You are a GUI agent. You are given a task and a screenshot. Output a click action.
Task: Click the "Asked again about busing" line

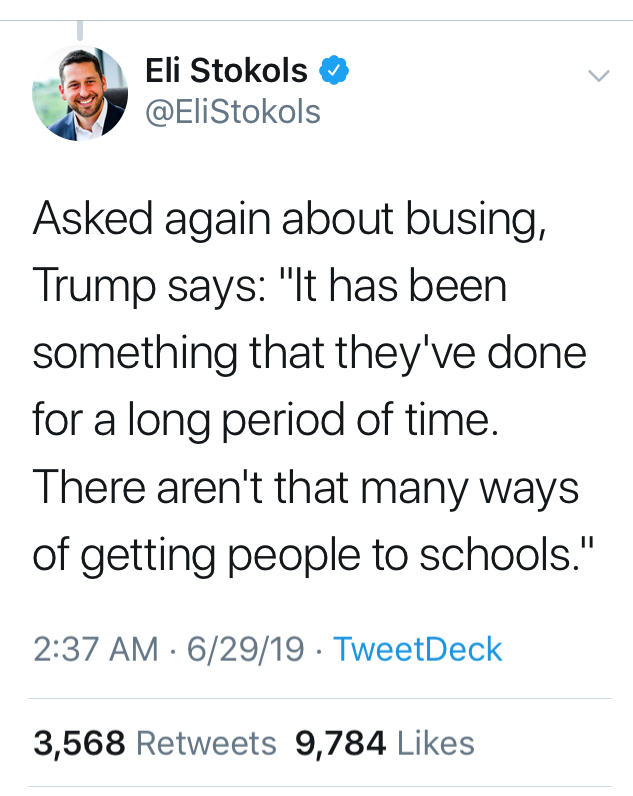click(x=289, y=220)
